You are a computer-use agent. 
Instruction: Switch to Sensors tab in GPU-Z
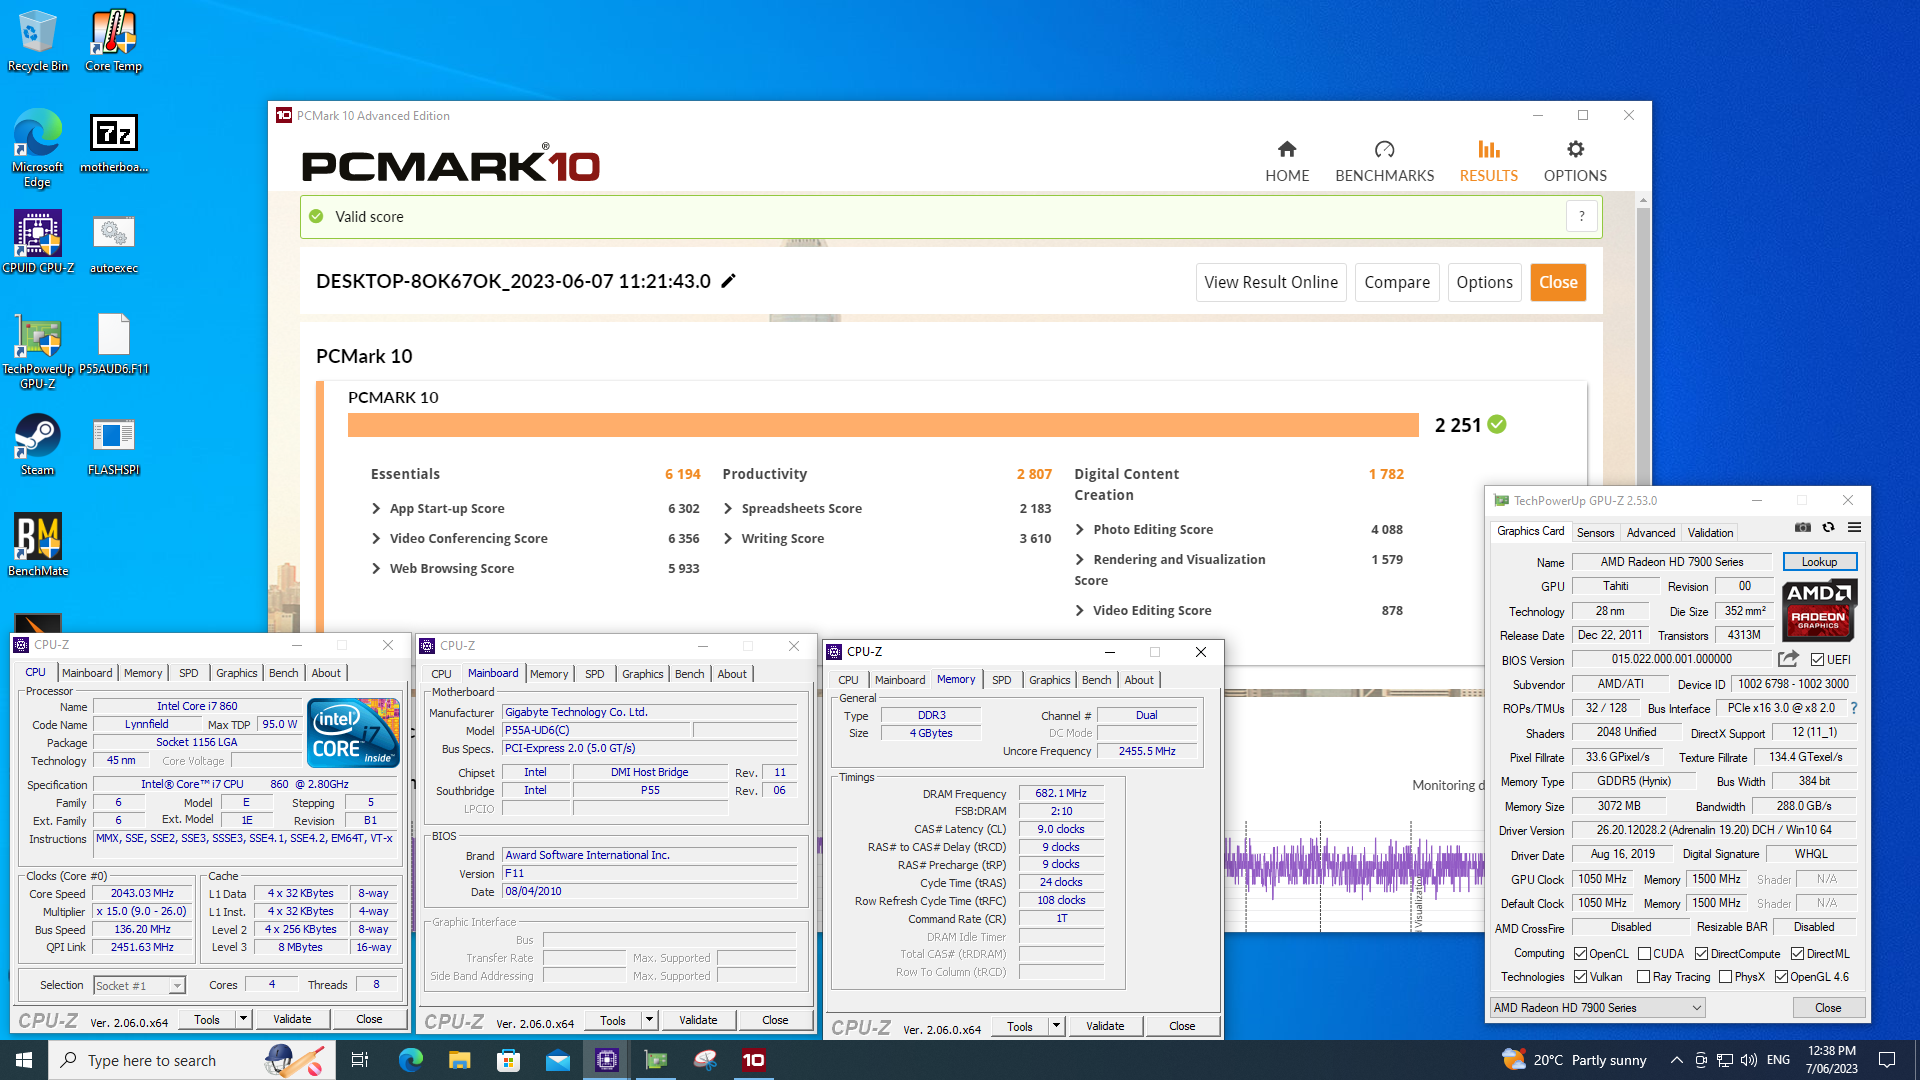[1595, 533]
